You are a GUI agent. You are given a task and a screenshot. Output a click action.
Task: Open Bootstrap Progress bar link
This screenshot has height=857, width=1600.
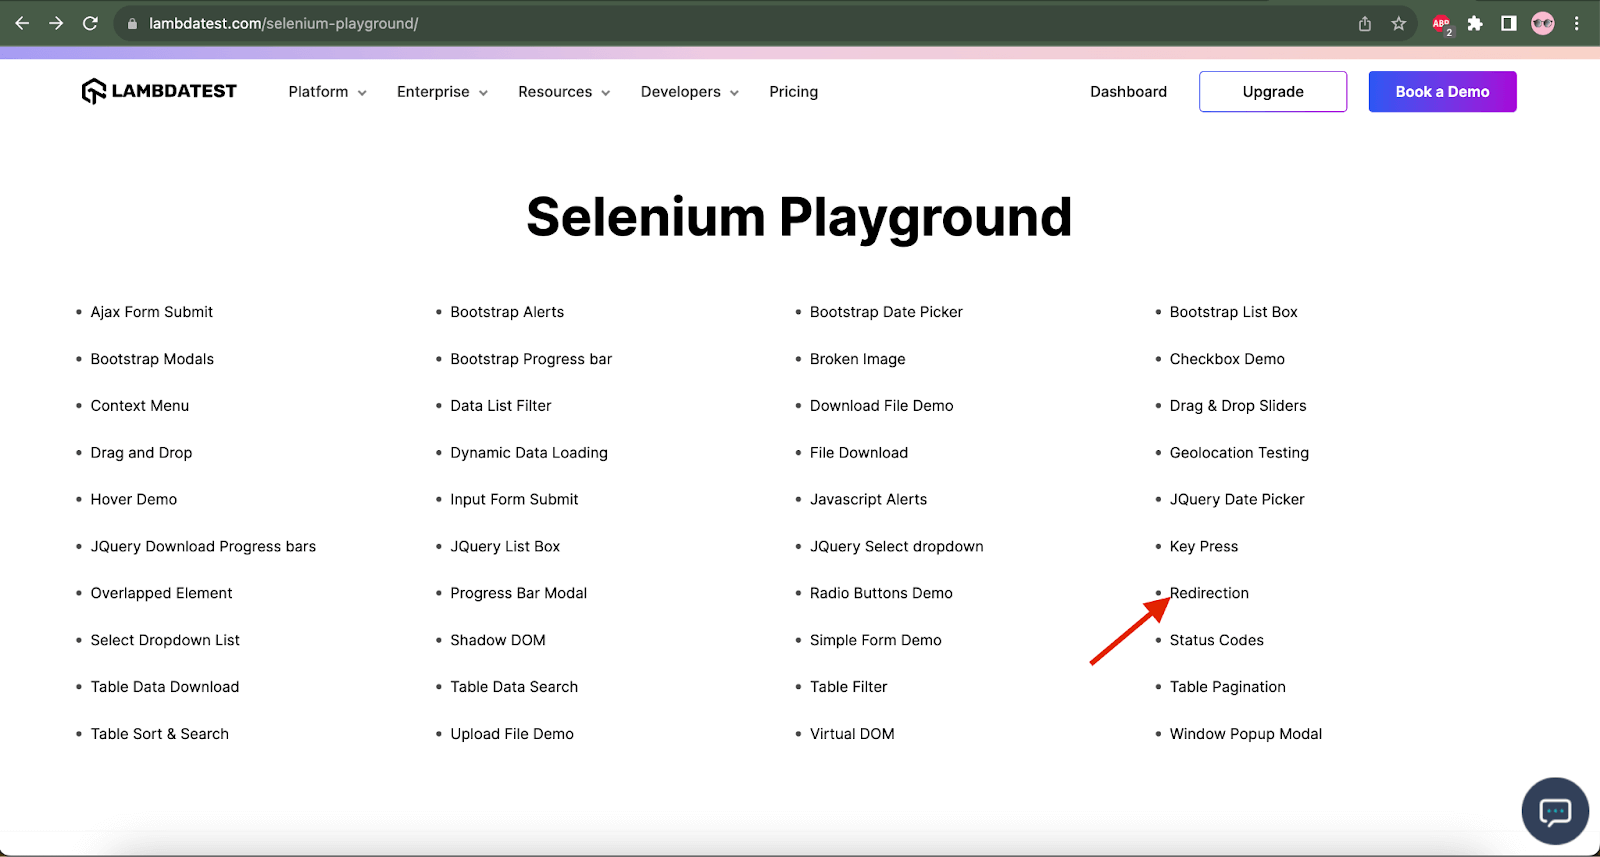[531, 359]
